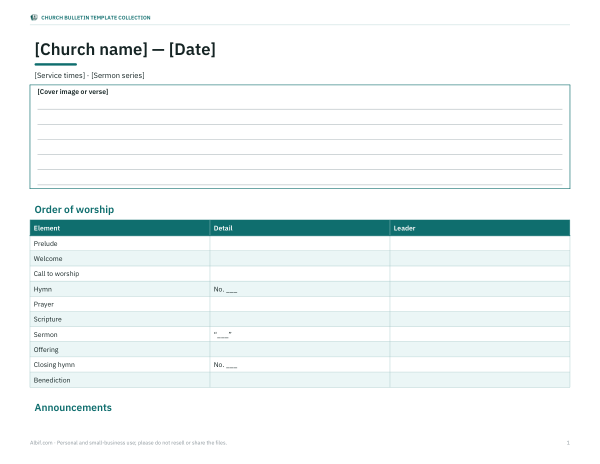Click the church bulletin logo icon
Screen dimensions: 600x464
point(34,17)
